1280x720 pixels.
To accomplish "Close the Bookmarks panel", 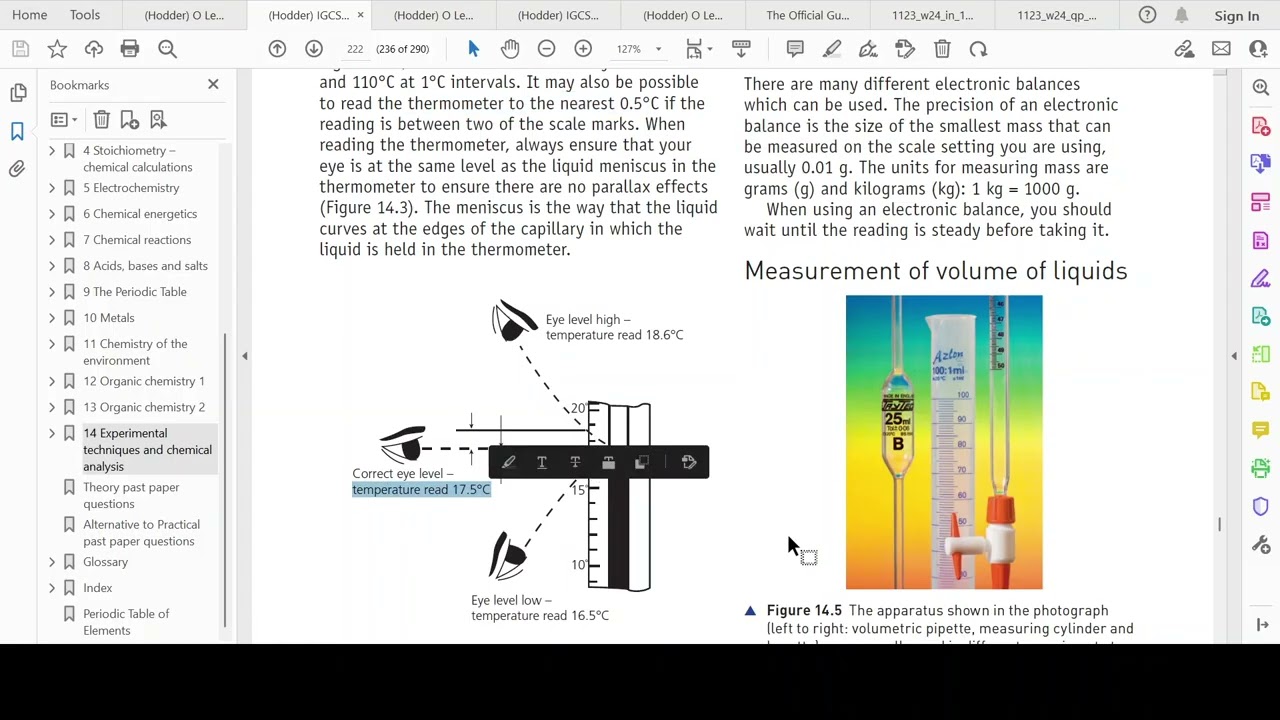I will (213, 85).
